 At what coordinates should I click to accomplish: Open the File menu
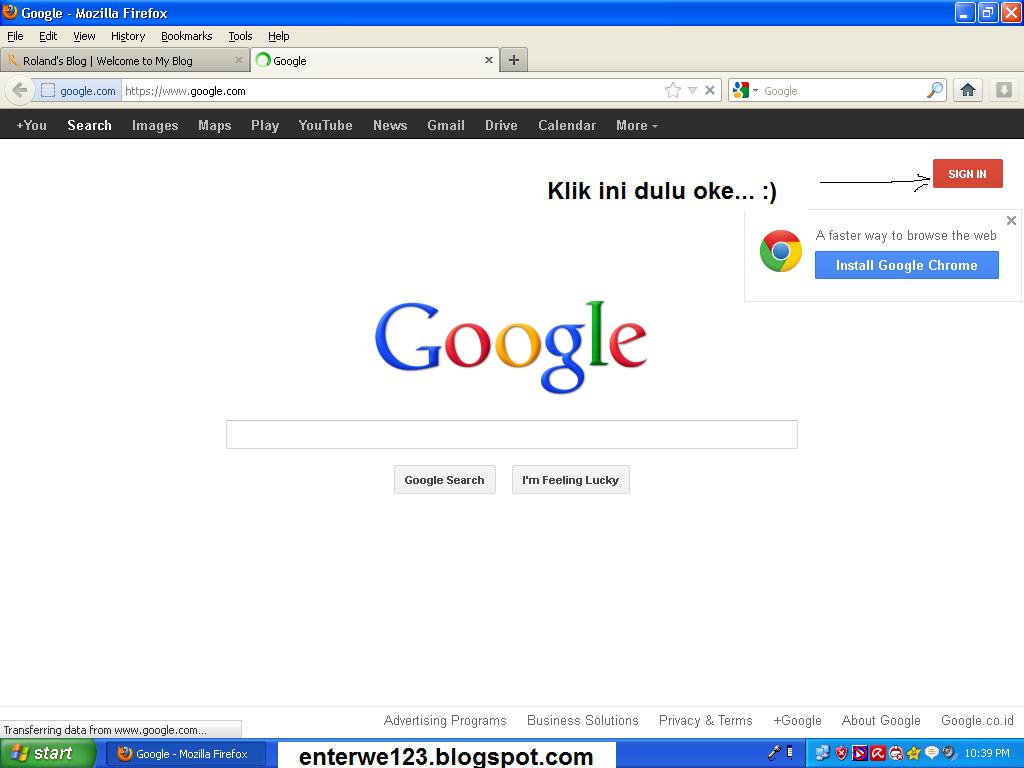click(15, 36)
